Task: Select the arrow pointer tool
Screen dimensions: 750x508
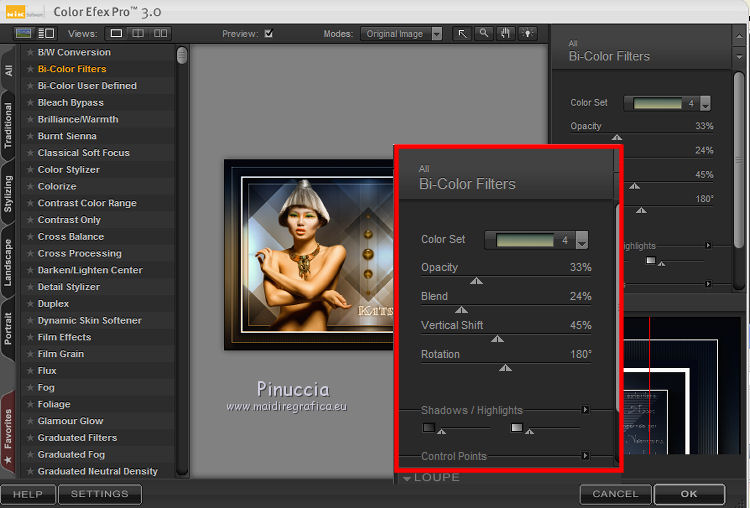Action: pyautogui.click(x=463, y=33)
